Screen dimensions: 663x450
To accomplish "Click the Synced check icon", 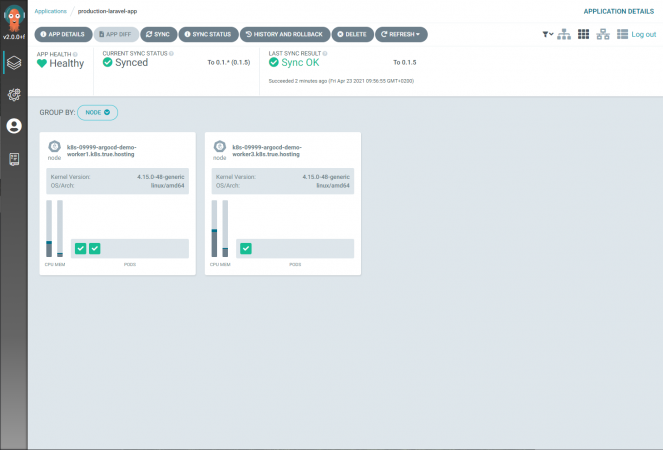I will pos(108,63).
